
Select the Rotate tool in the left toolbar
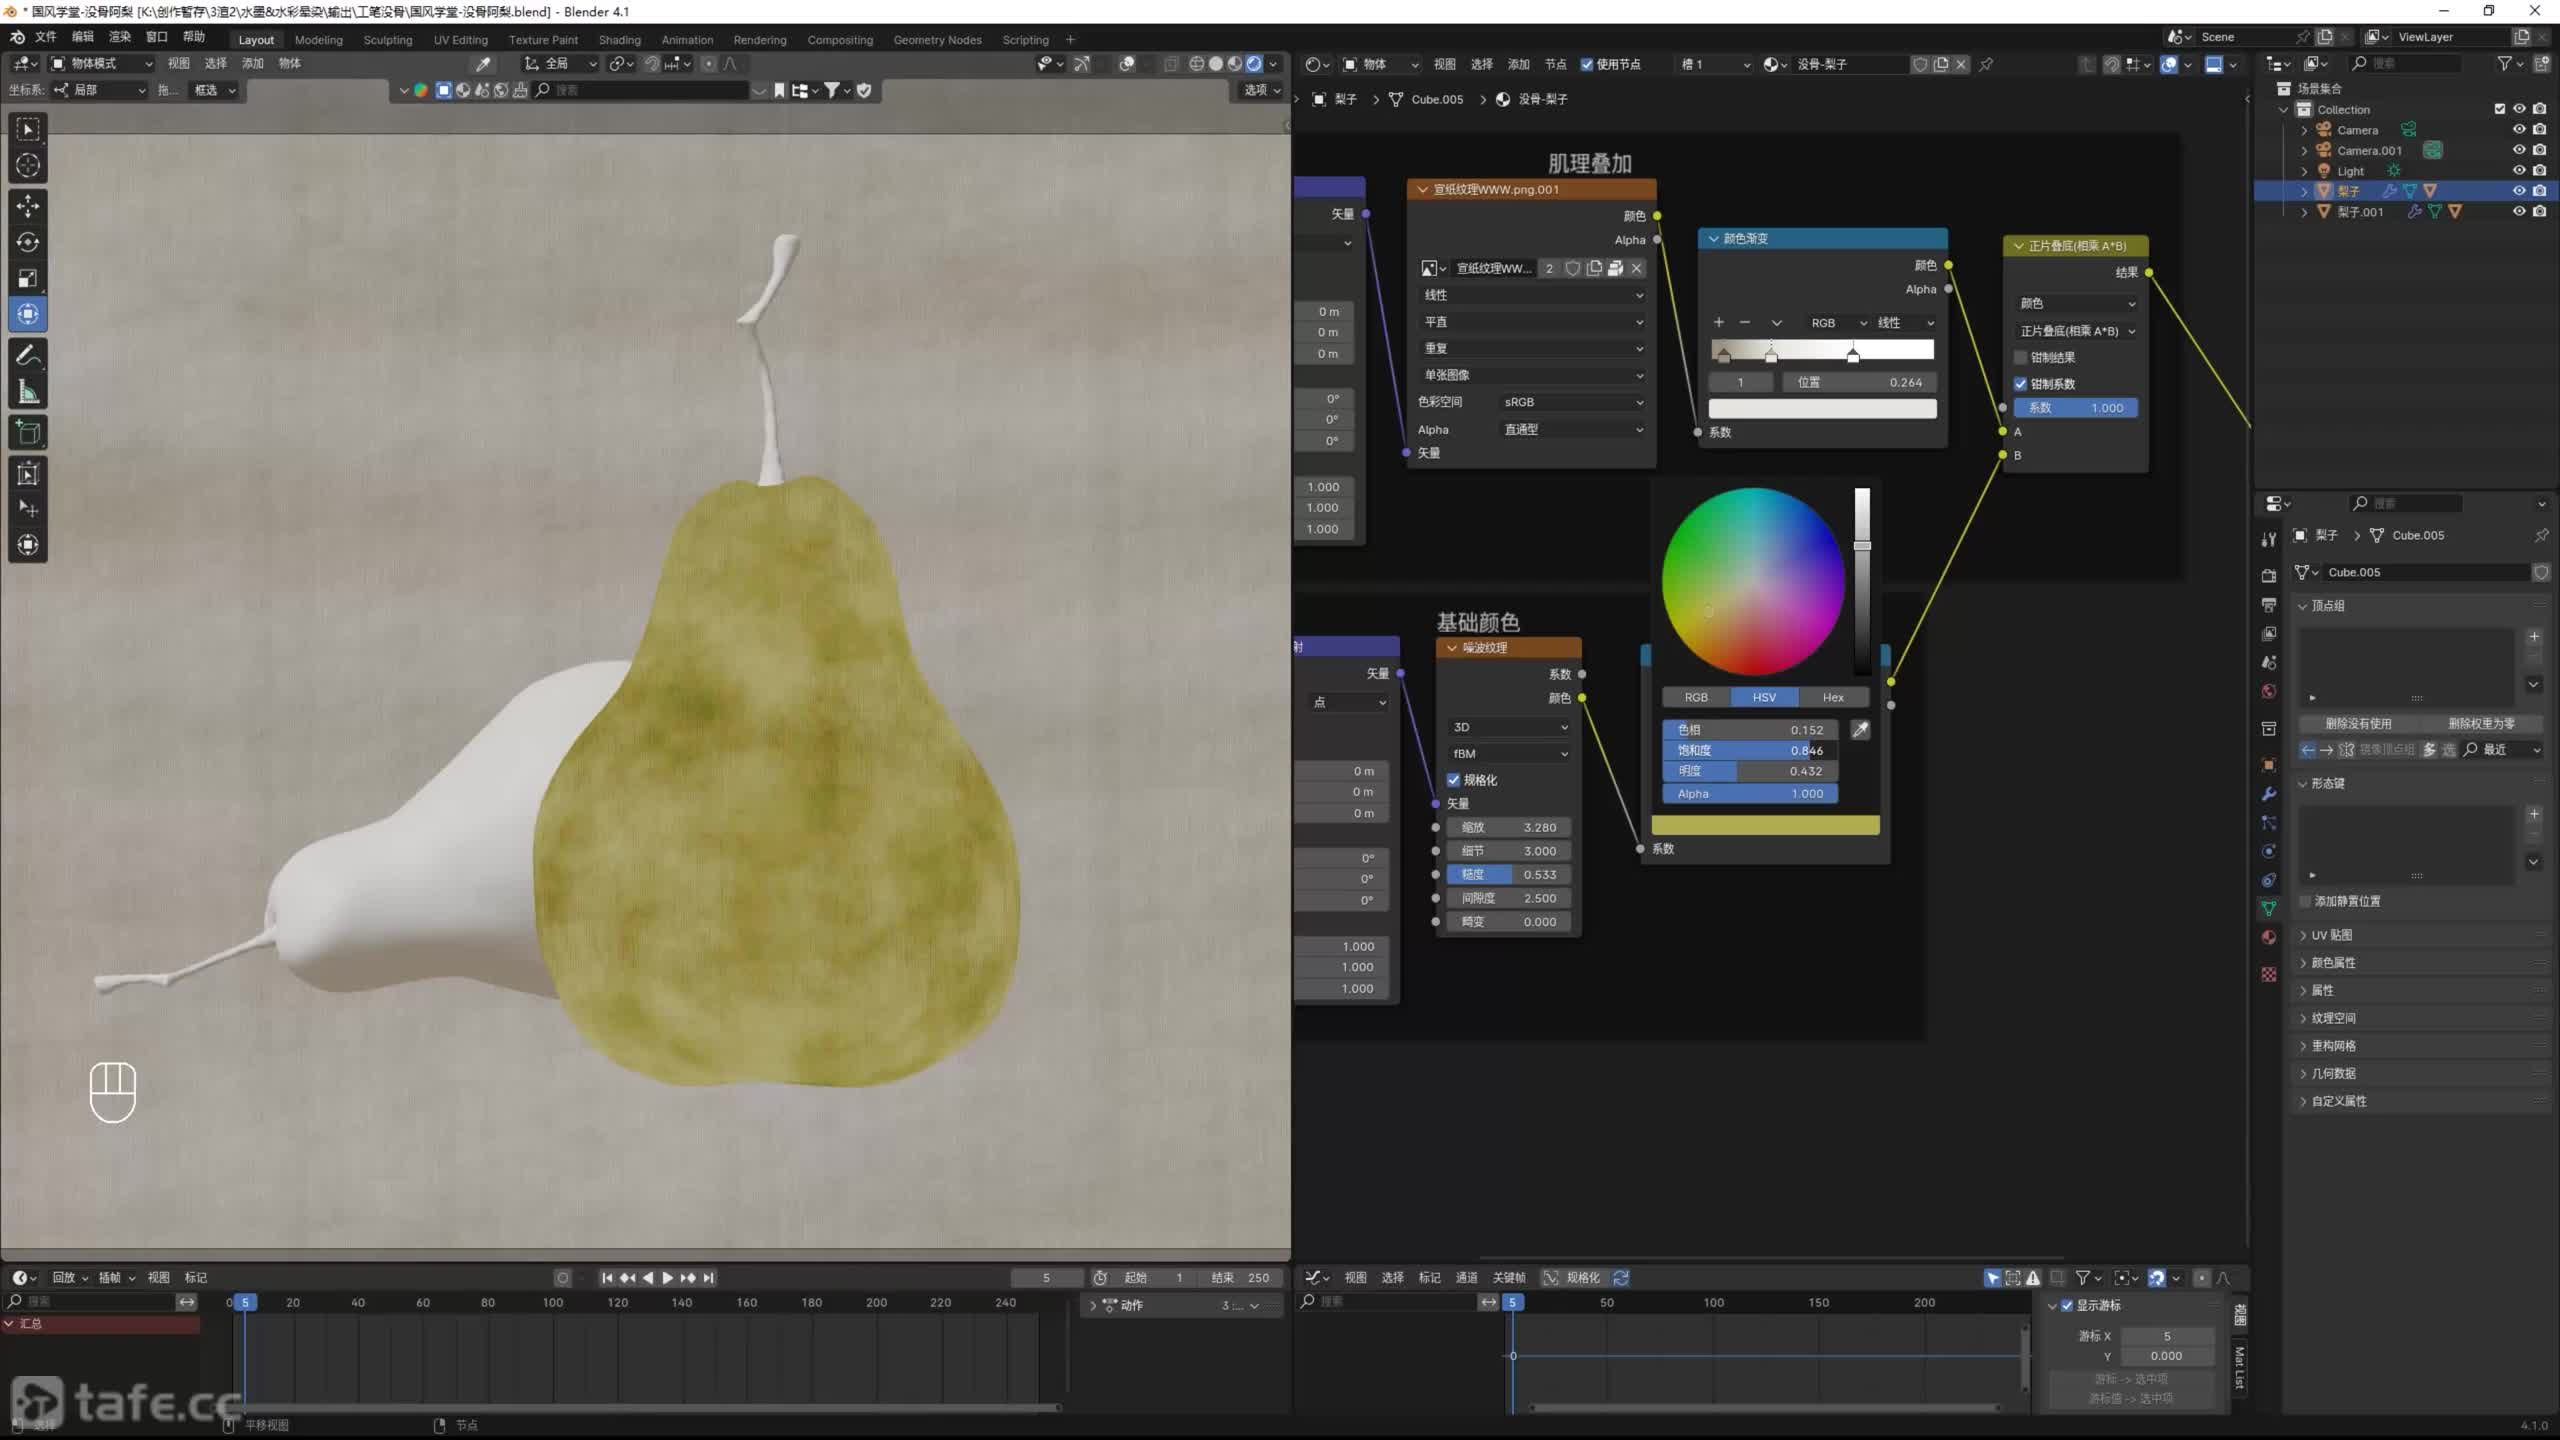tap(28, 242)
